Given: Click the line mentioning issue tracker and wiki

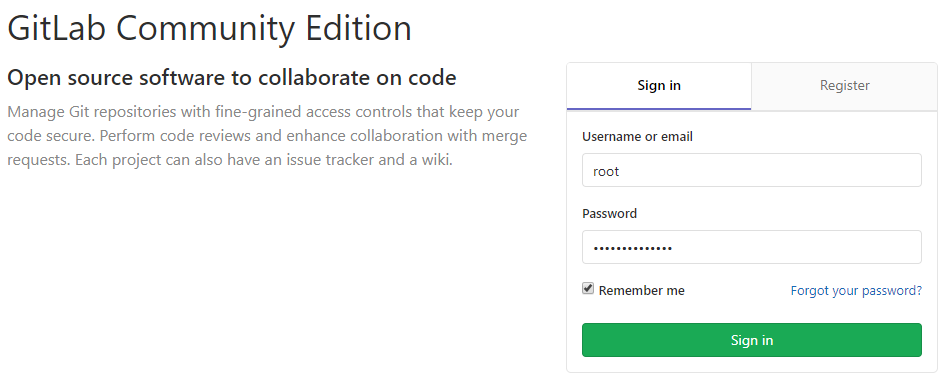Looking at the screenshot, I should coord(230,161).
